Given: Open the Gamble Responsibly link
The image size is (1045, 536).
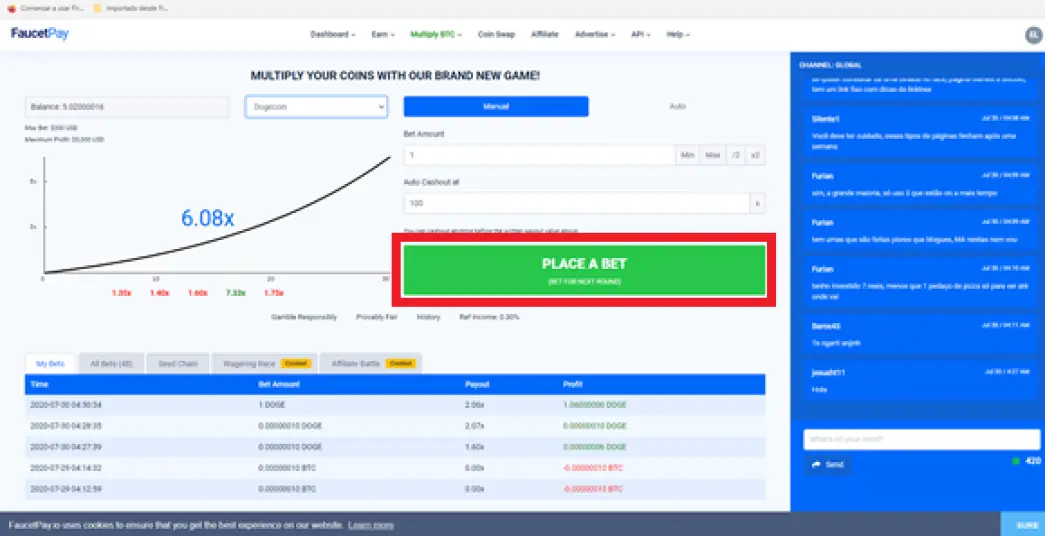Looking at the screenshot, I should point(304,317).
